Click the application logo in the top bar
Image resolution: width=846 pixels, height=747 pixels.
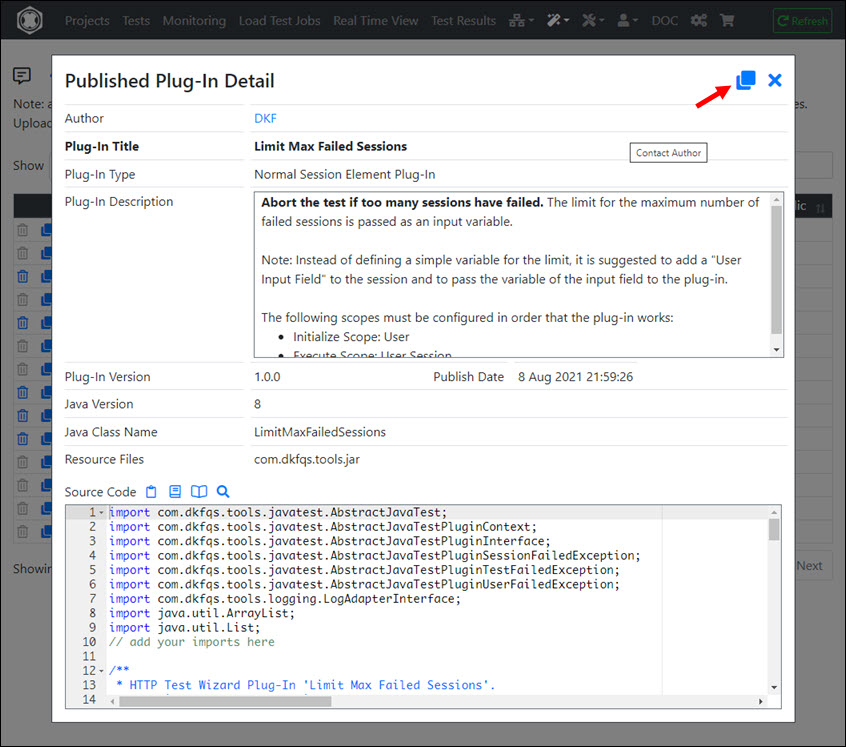click(x=30, y=20)
